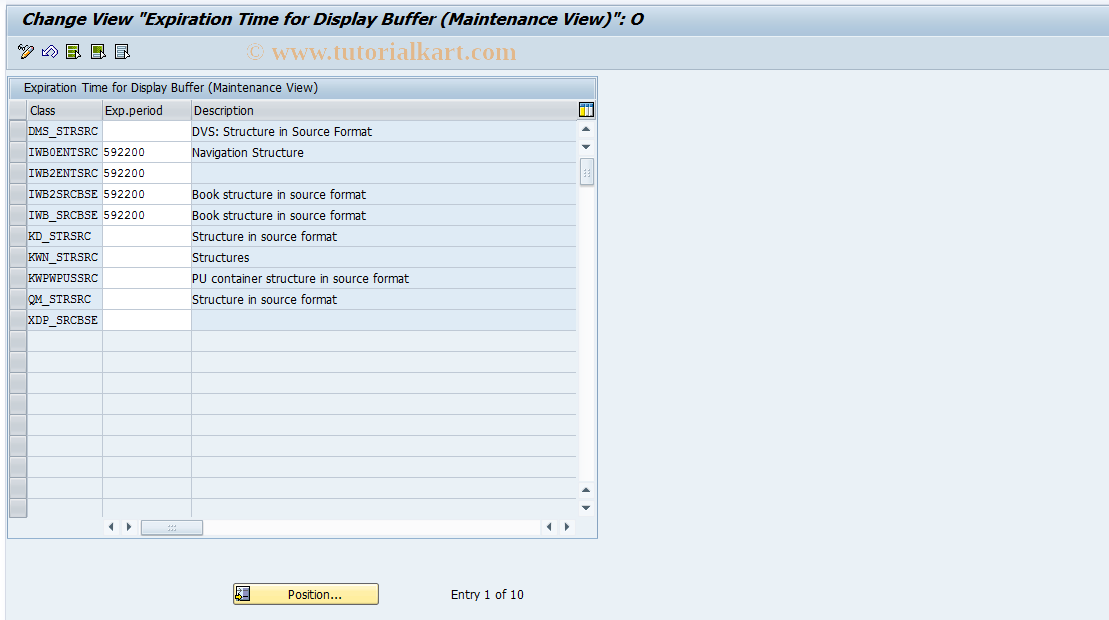The height and width of the screenshot is (620, 1109).
Task: Click down arrow below top scrollbar arrow
Action: 586,147
